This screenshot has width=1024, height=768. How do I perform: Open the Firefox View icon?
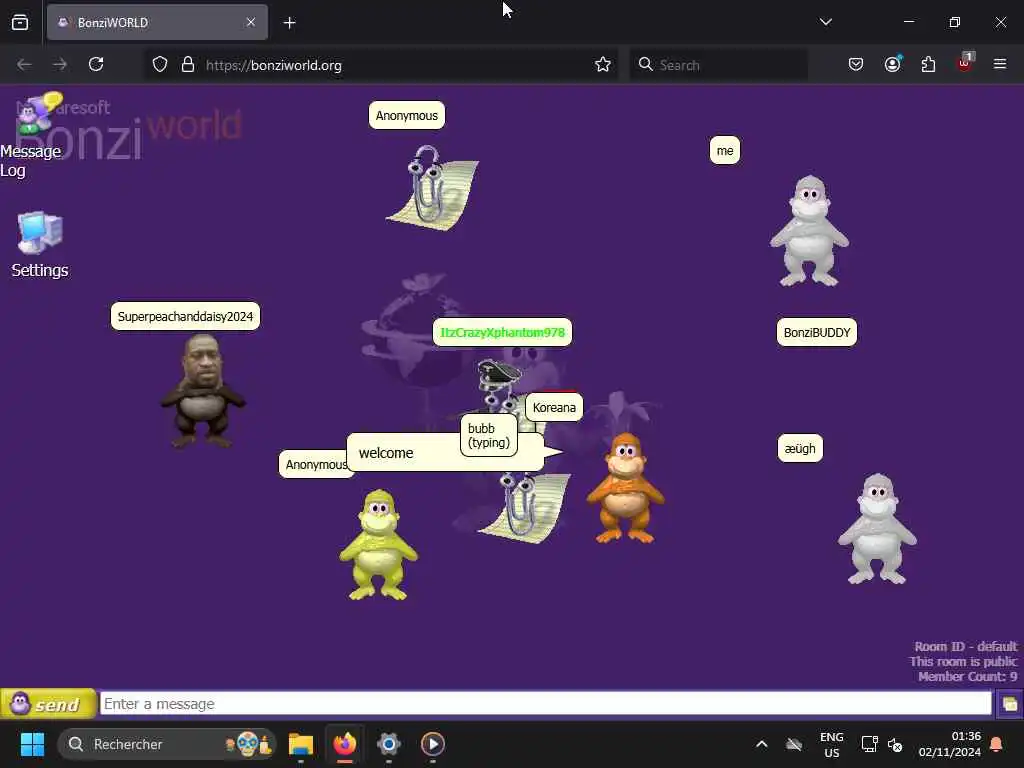[20, 23]
